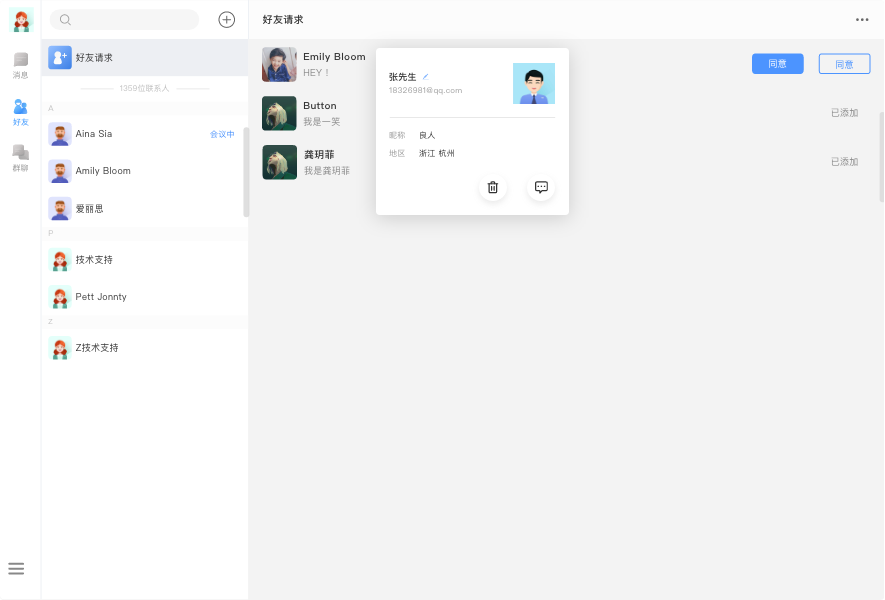Screen dimensions: 885x600
Task: Open 好友请求 friend requests entry
Action: [145, 58]
